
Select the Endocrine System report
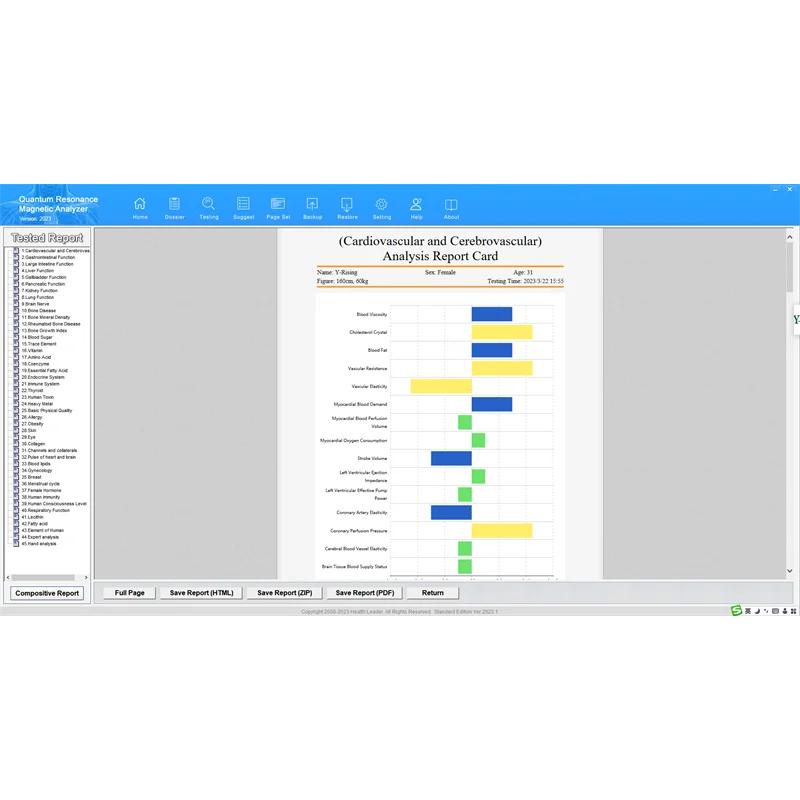(x=43, y=377)
